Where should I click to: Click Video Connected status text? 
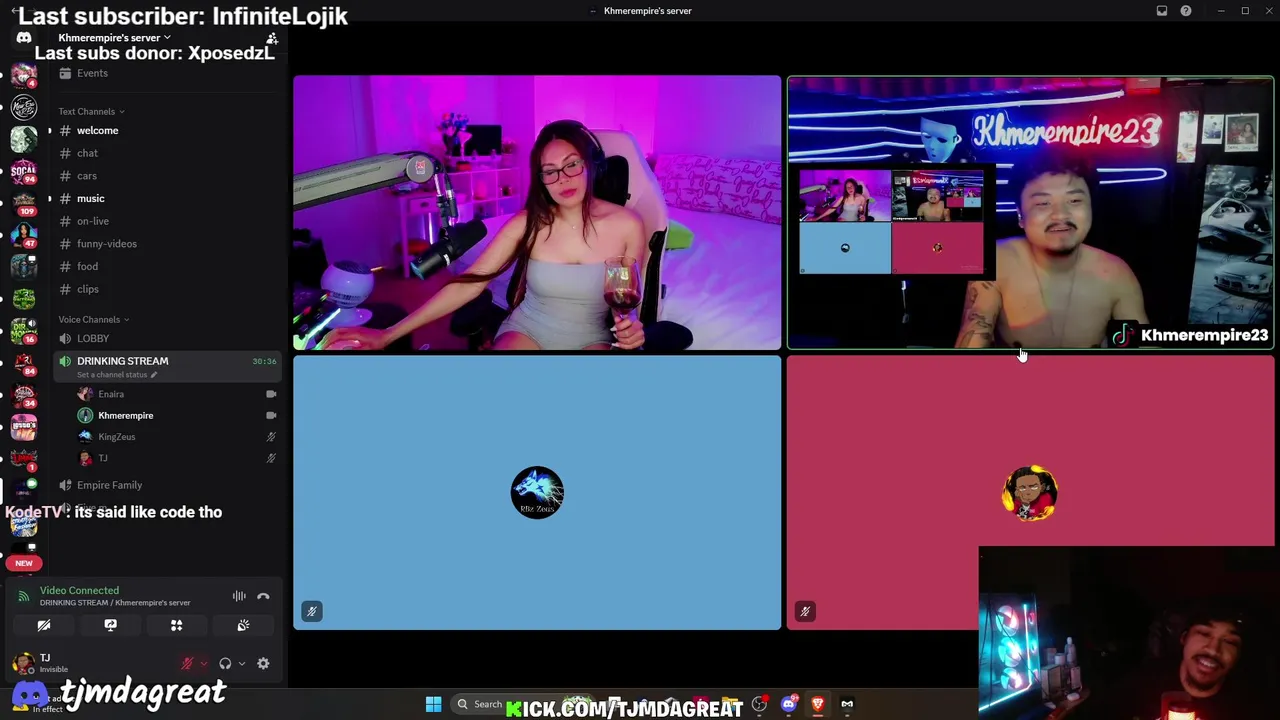click(79, 591)
